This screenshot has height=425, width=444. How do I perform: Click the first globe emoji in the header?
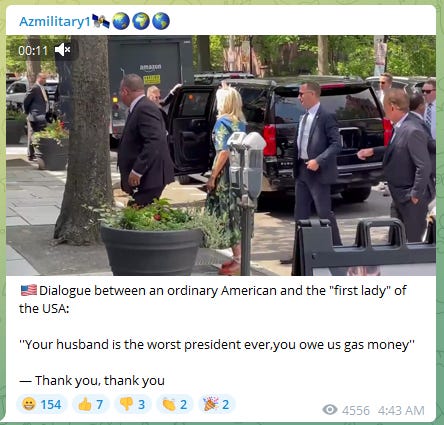[121, 21]
